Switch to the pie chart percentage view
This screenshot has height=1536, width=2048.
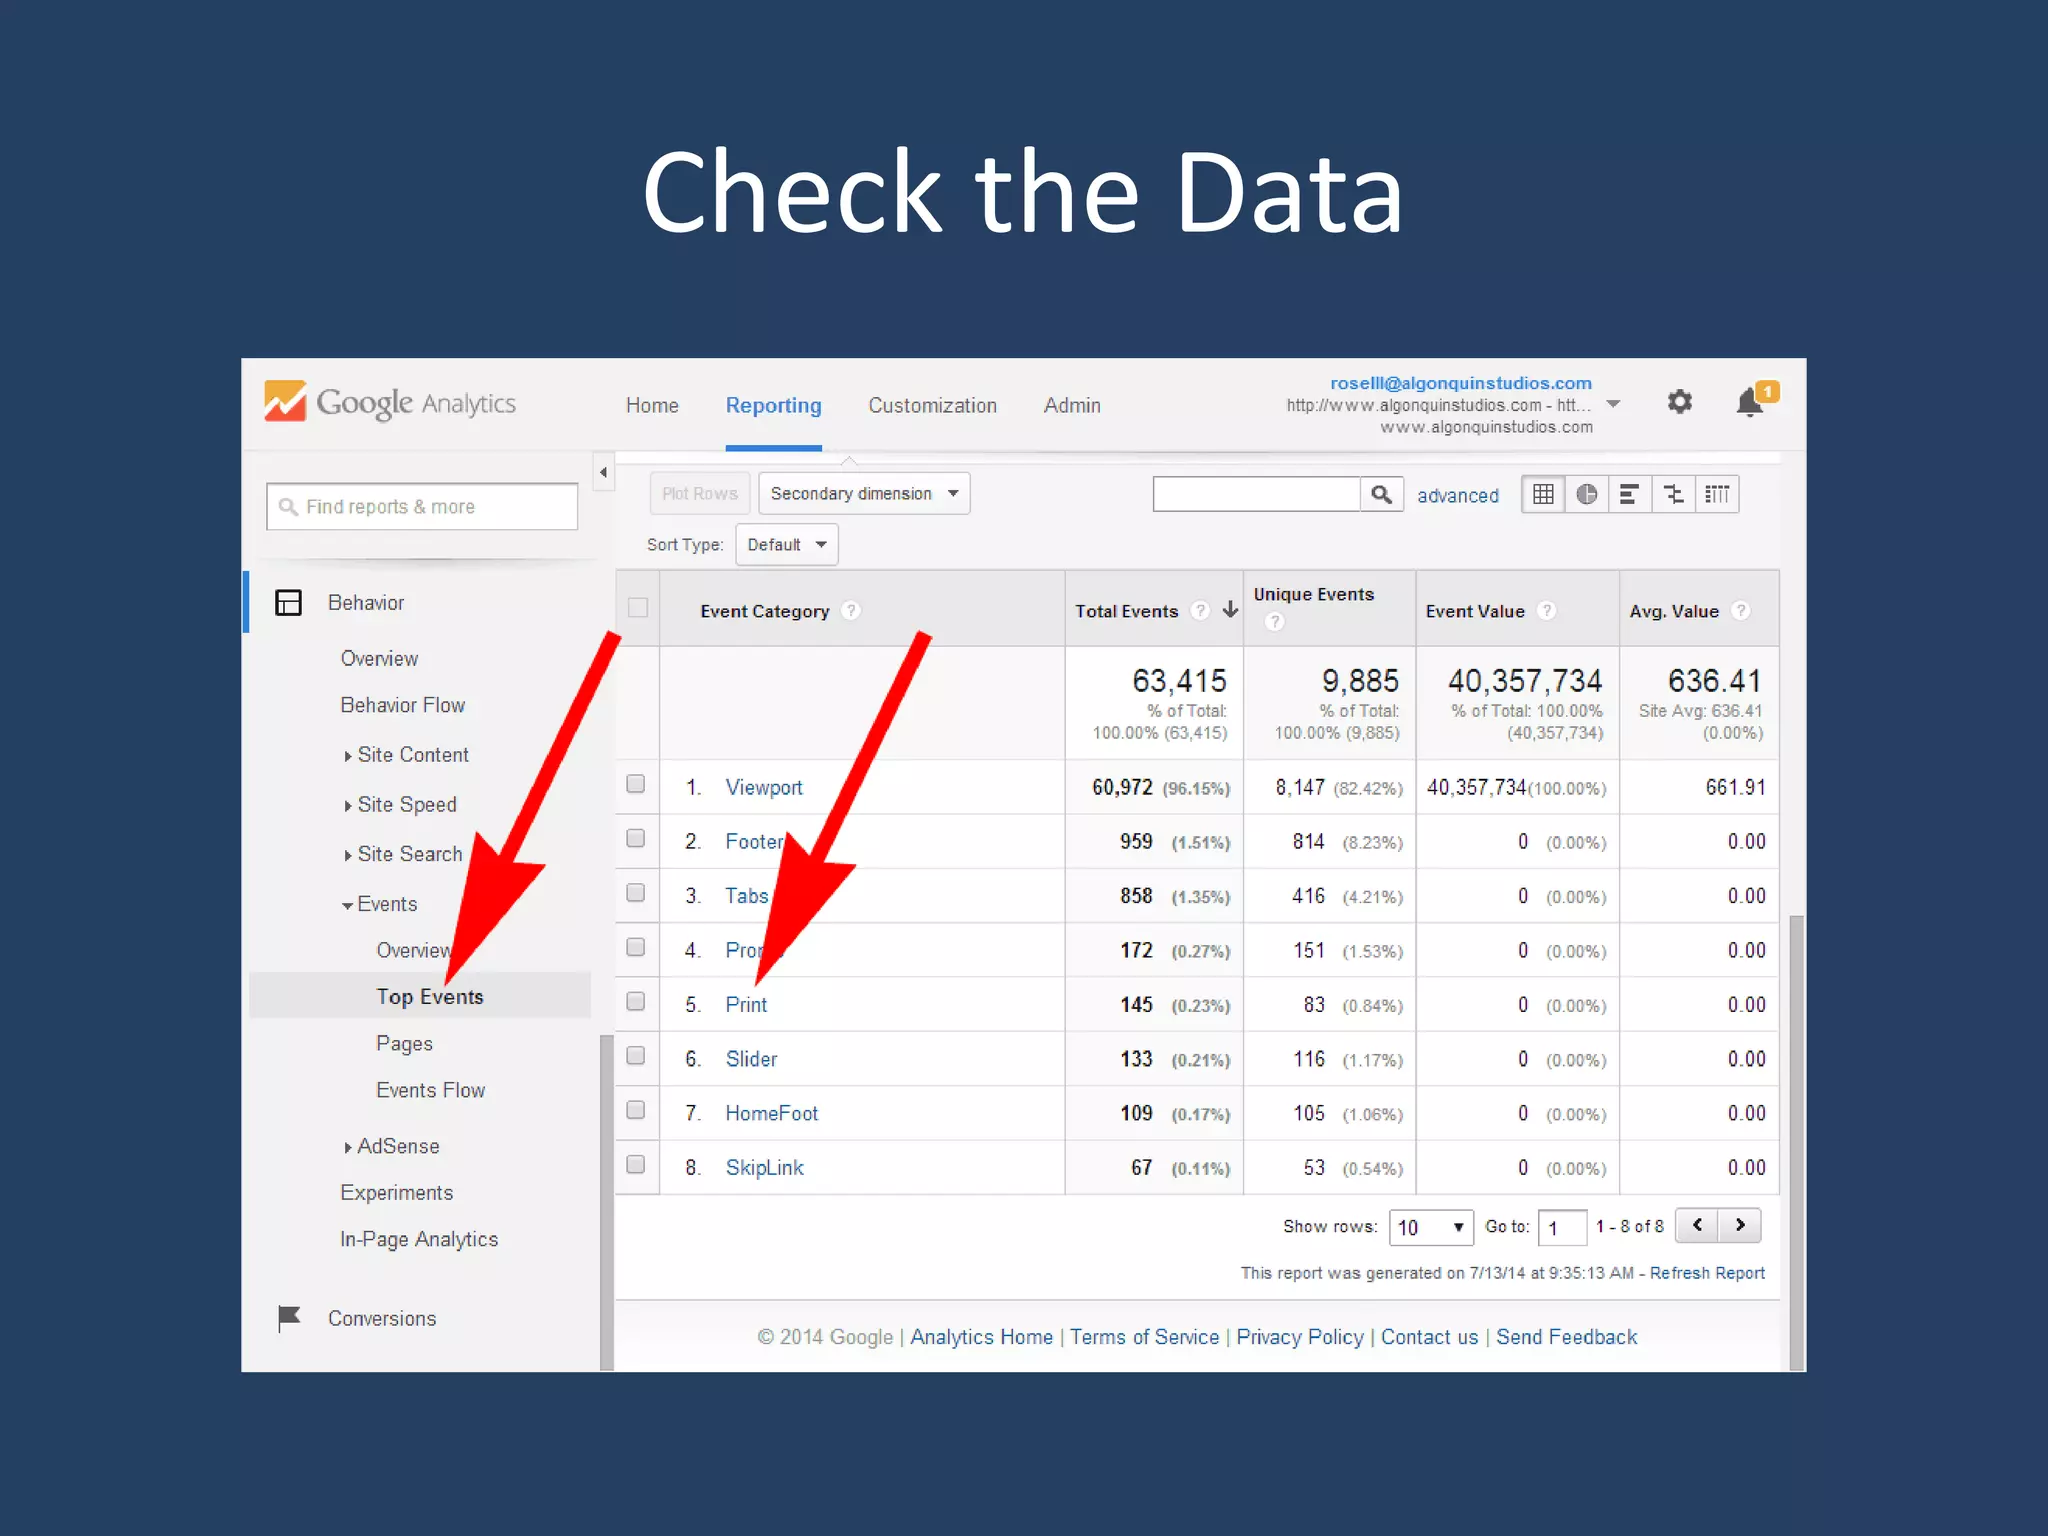click(1586, 494)
